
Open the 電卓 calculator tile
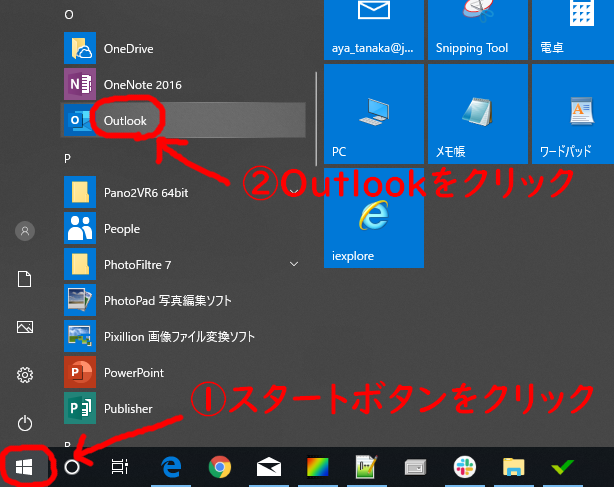[x=573, y=30]
